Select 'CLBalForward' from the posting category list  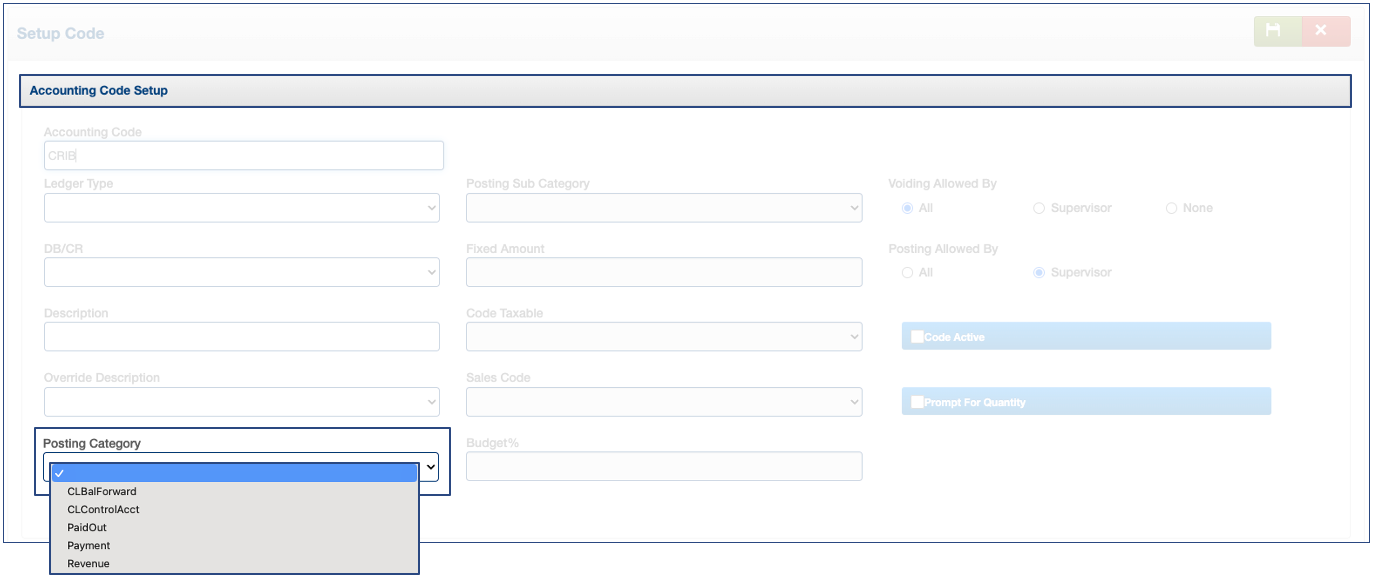pos(102,491)
